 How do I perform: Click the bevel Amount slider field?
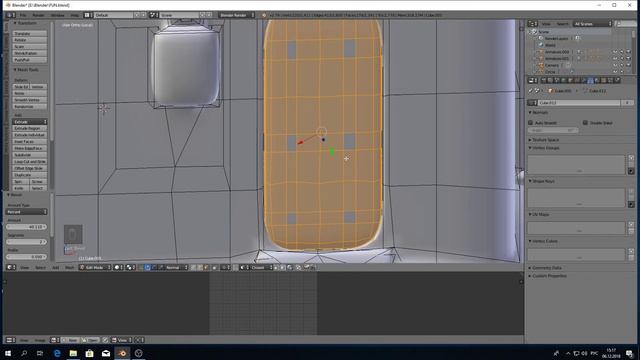(27, 227)
